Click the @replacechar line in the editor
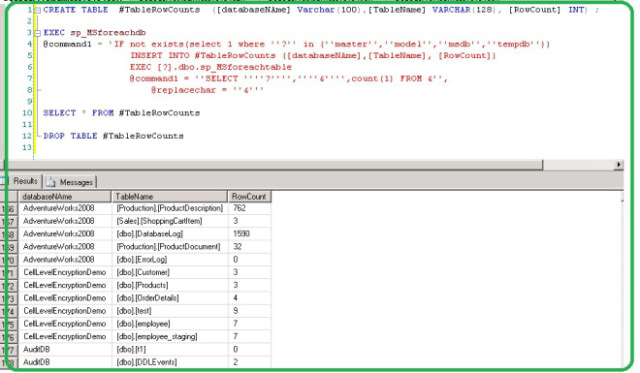Screen dimensions: 640x373 (x=208, y=90)
